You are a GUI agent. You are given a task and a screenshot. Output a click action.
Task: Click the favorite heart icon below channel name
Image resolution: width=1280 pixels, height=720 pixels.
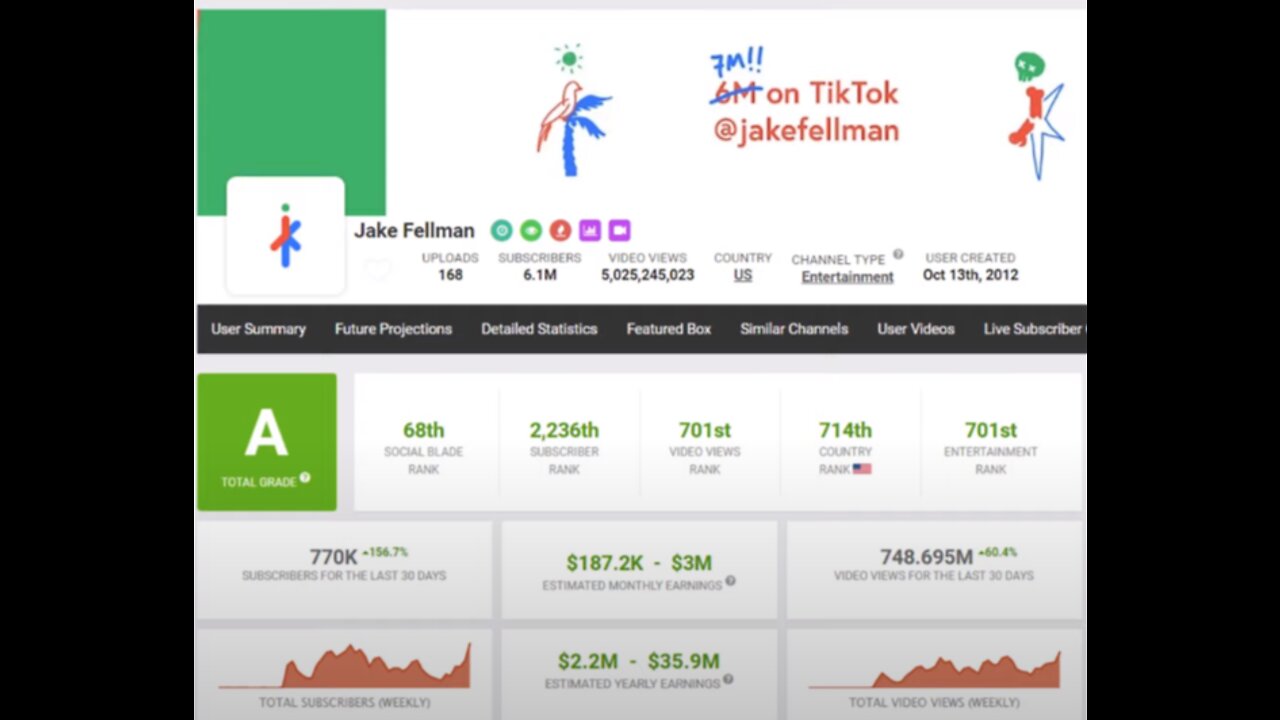[x=377, y=270]
